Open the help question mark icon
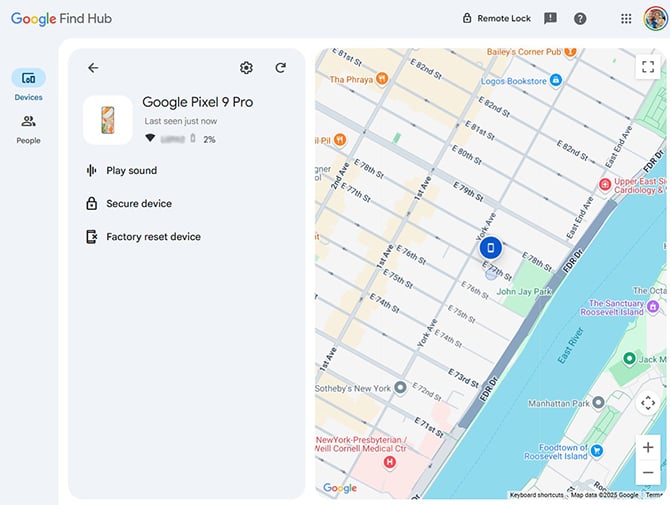The image size is (670, 505). click(580, 18)
